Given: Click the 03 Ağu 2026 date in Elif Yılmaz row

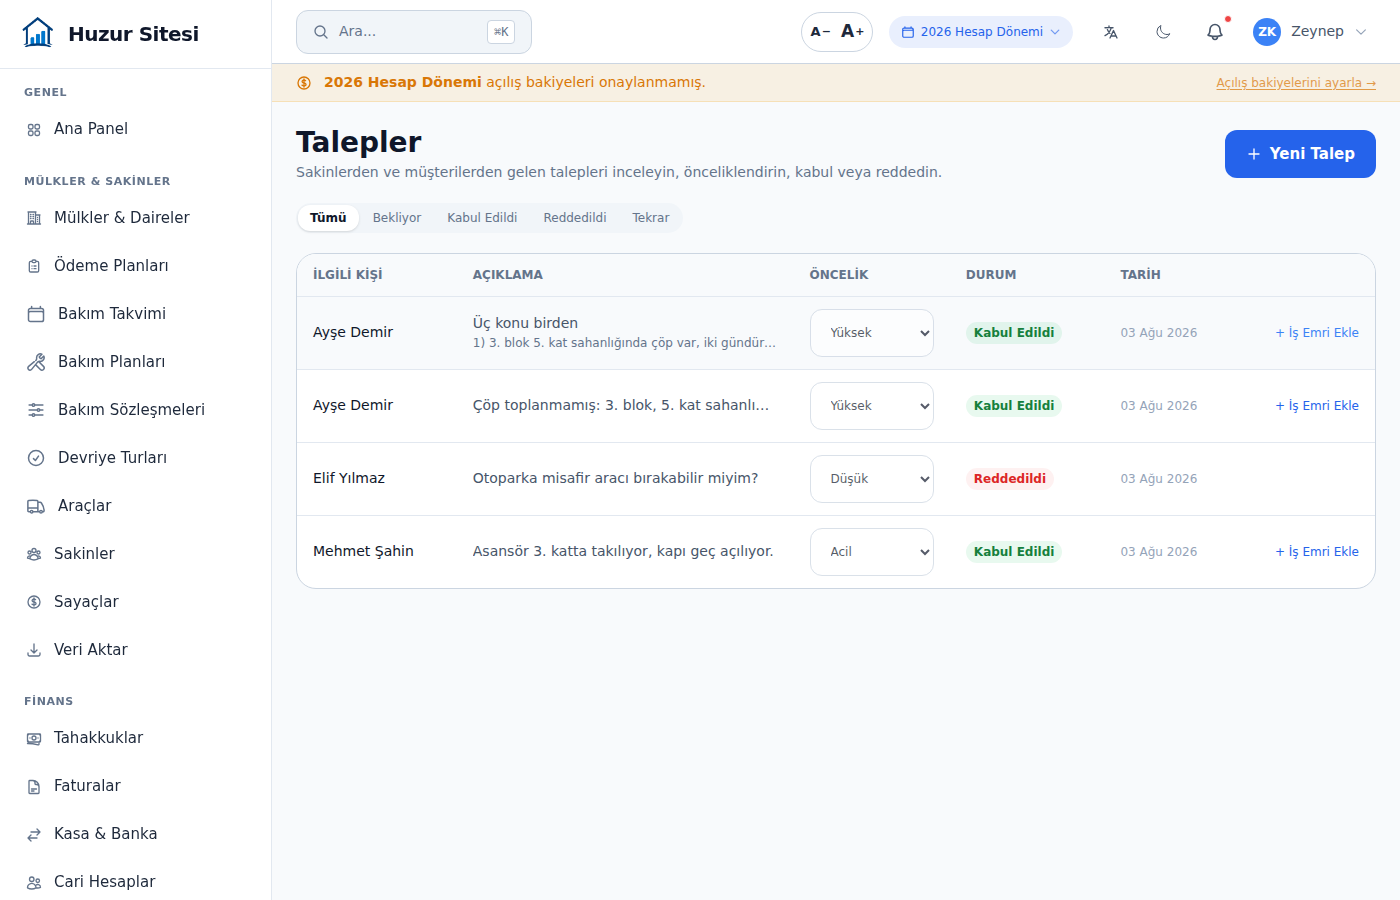Looking at the screenshot, I should pos(1159,479).
